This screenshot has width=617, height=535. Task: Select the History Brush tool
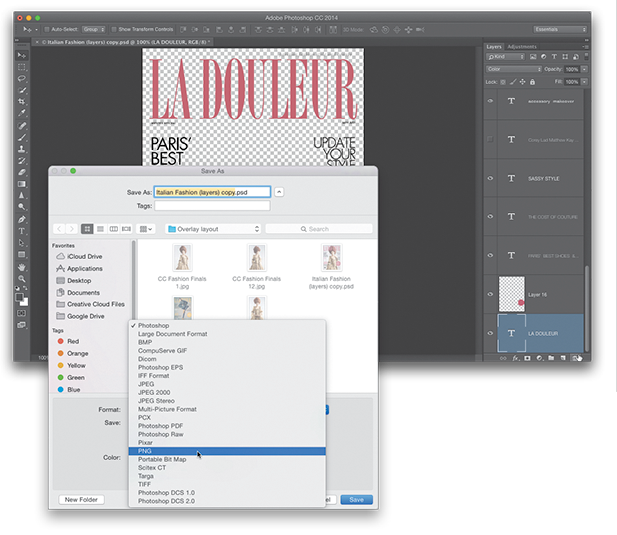[22, 160]
